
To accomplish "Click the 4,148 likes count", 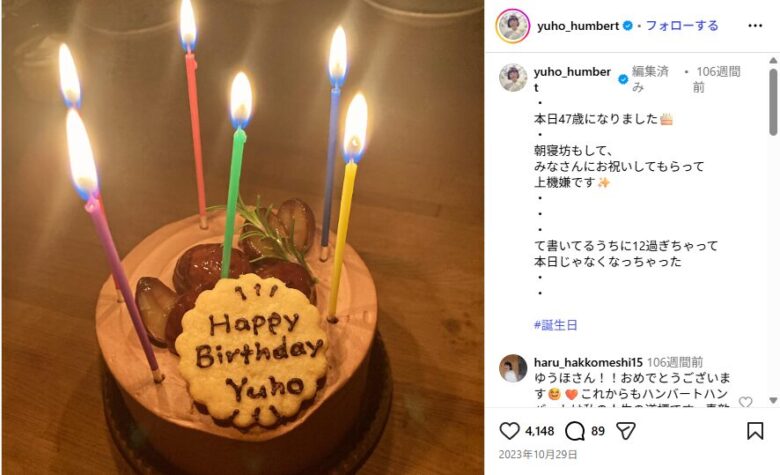I will click(x=540, y=431).
